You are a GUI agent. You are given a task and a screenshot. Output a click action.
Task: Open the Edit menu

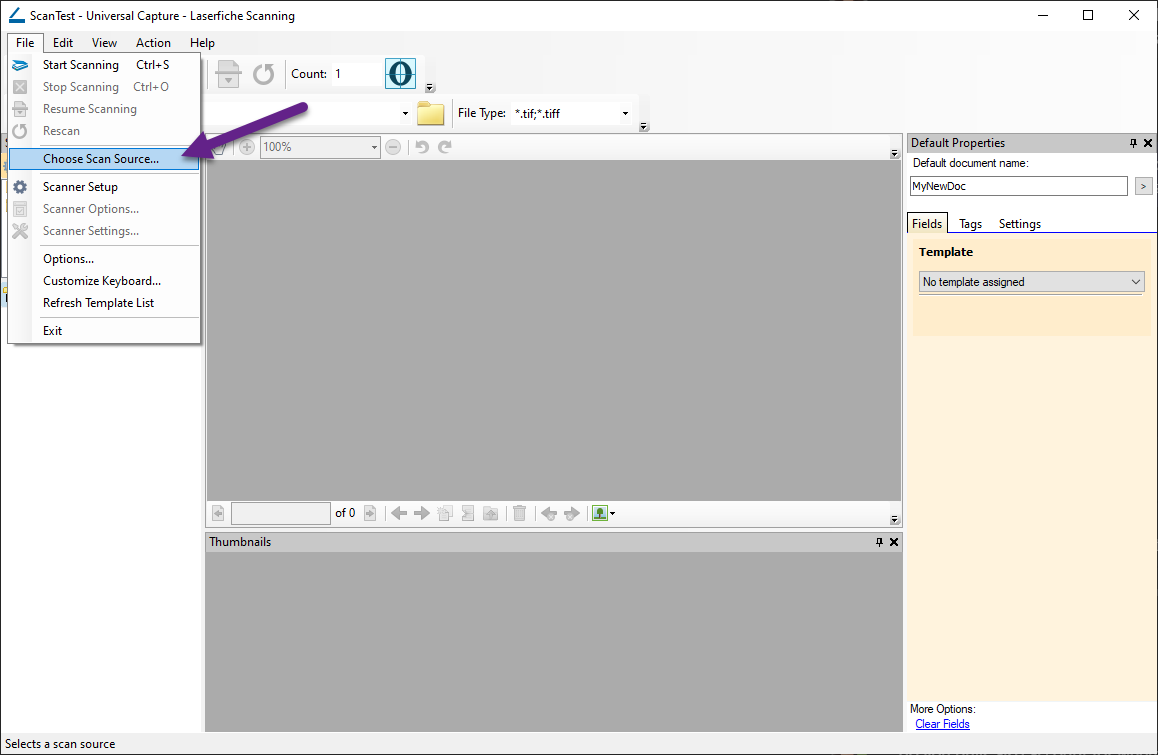tap(63, 43)
